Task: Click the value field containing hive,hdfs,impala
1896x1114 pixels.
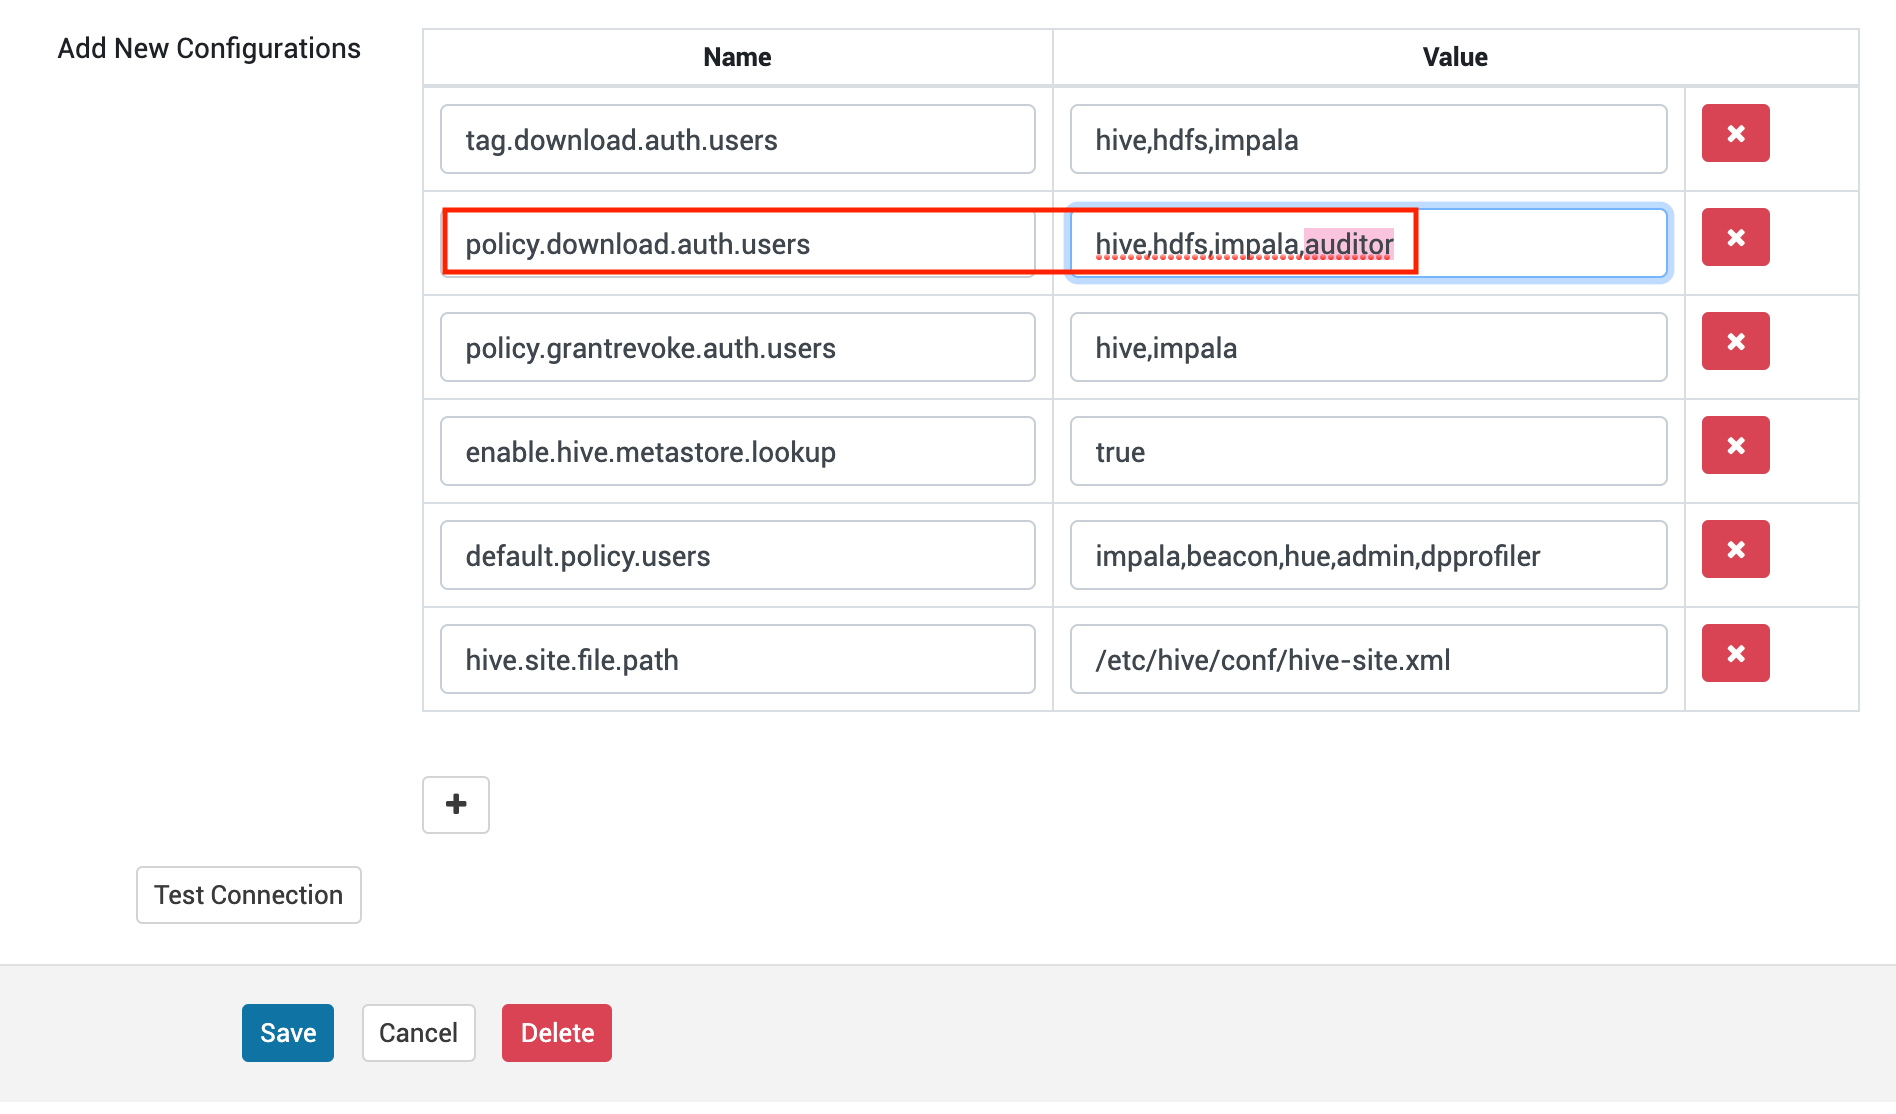Action: pos(1367,139)
